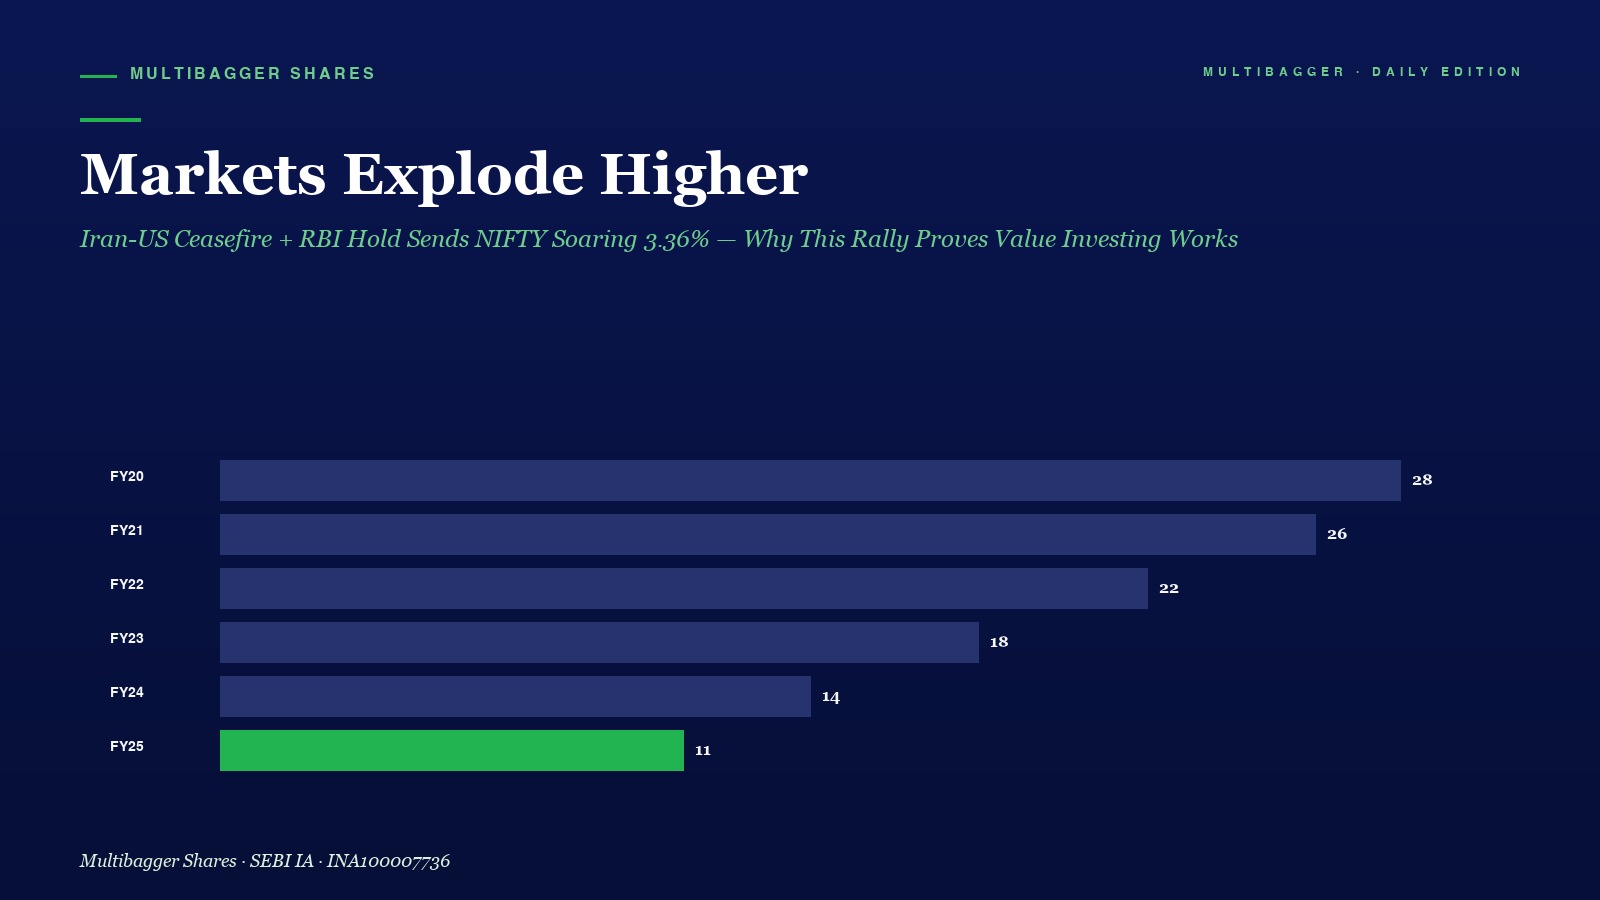
Task: Click the FY21 bar in the chart
Action: (768, 534)
